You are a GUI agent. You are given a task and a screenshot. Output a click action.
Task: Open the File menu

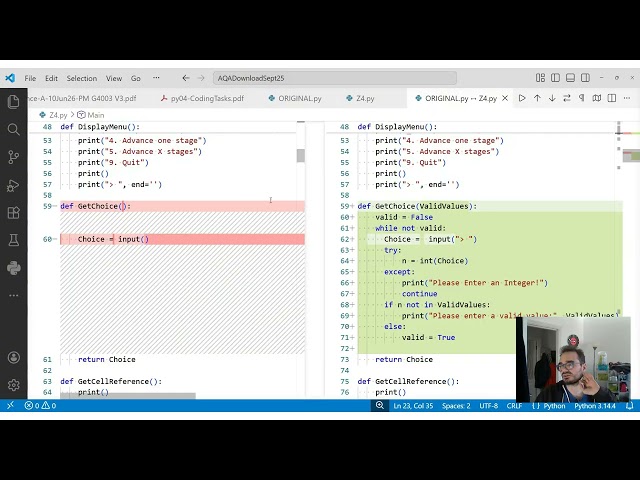point(30,78)
